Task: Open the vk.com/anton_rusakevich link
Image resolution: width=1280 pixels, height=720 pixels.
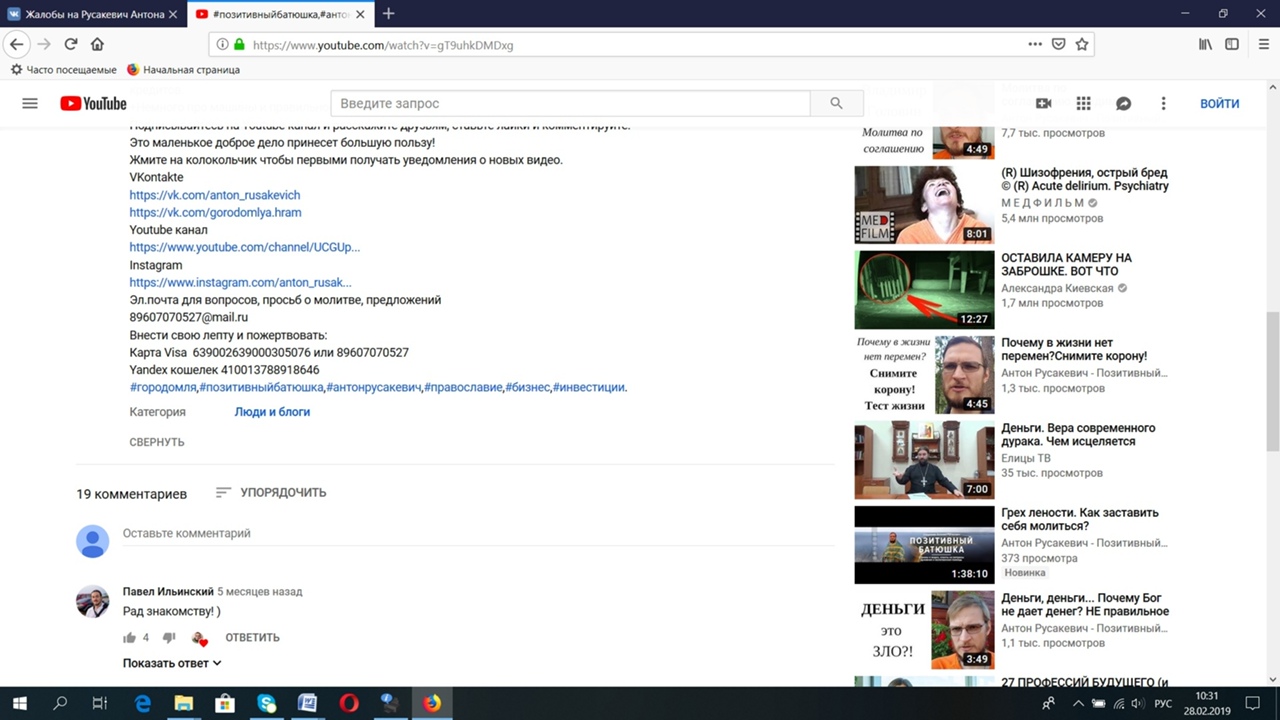Action: (214, 195)
